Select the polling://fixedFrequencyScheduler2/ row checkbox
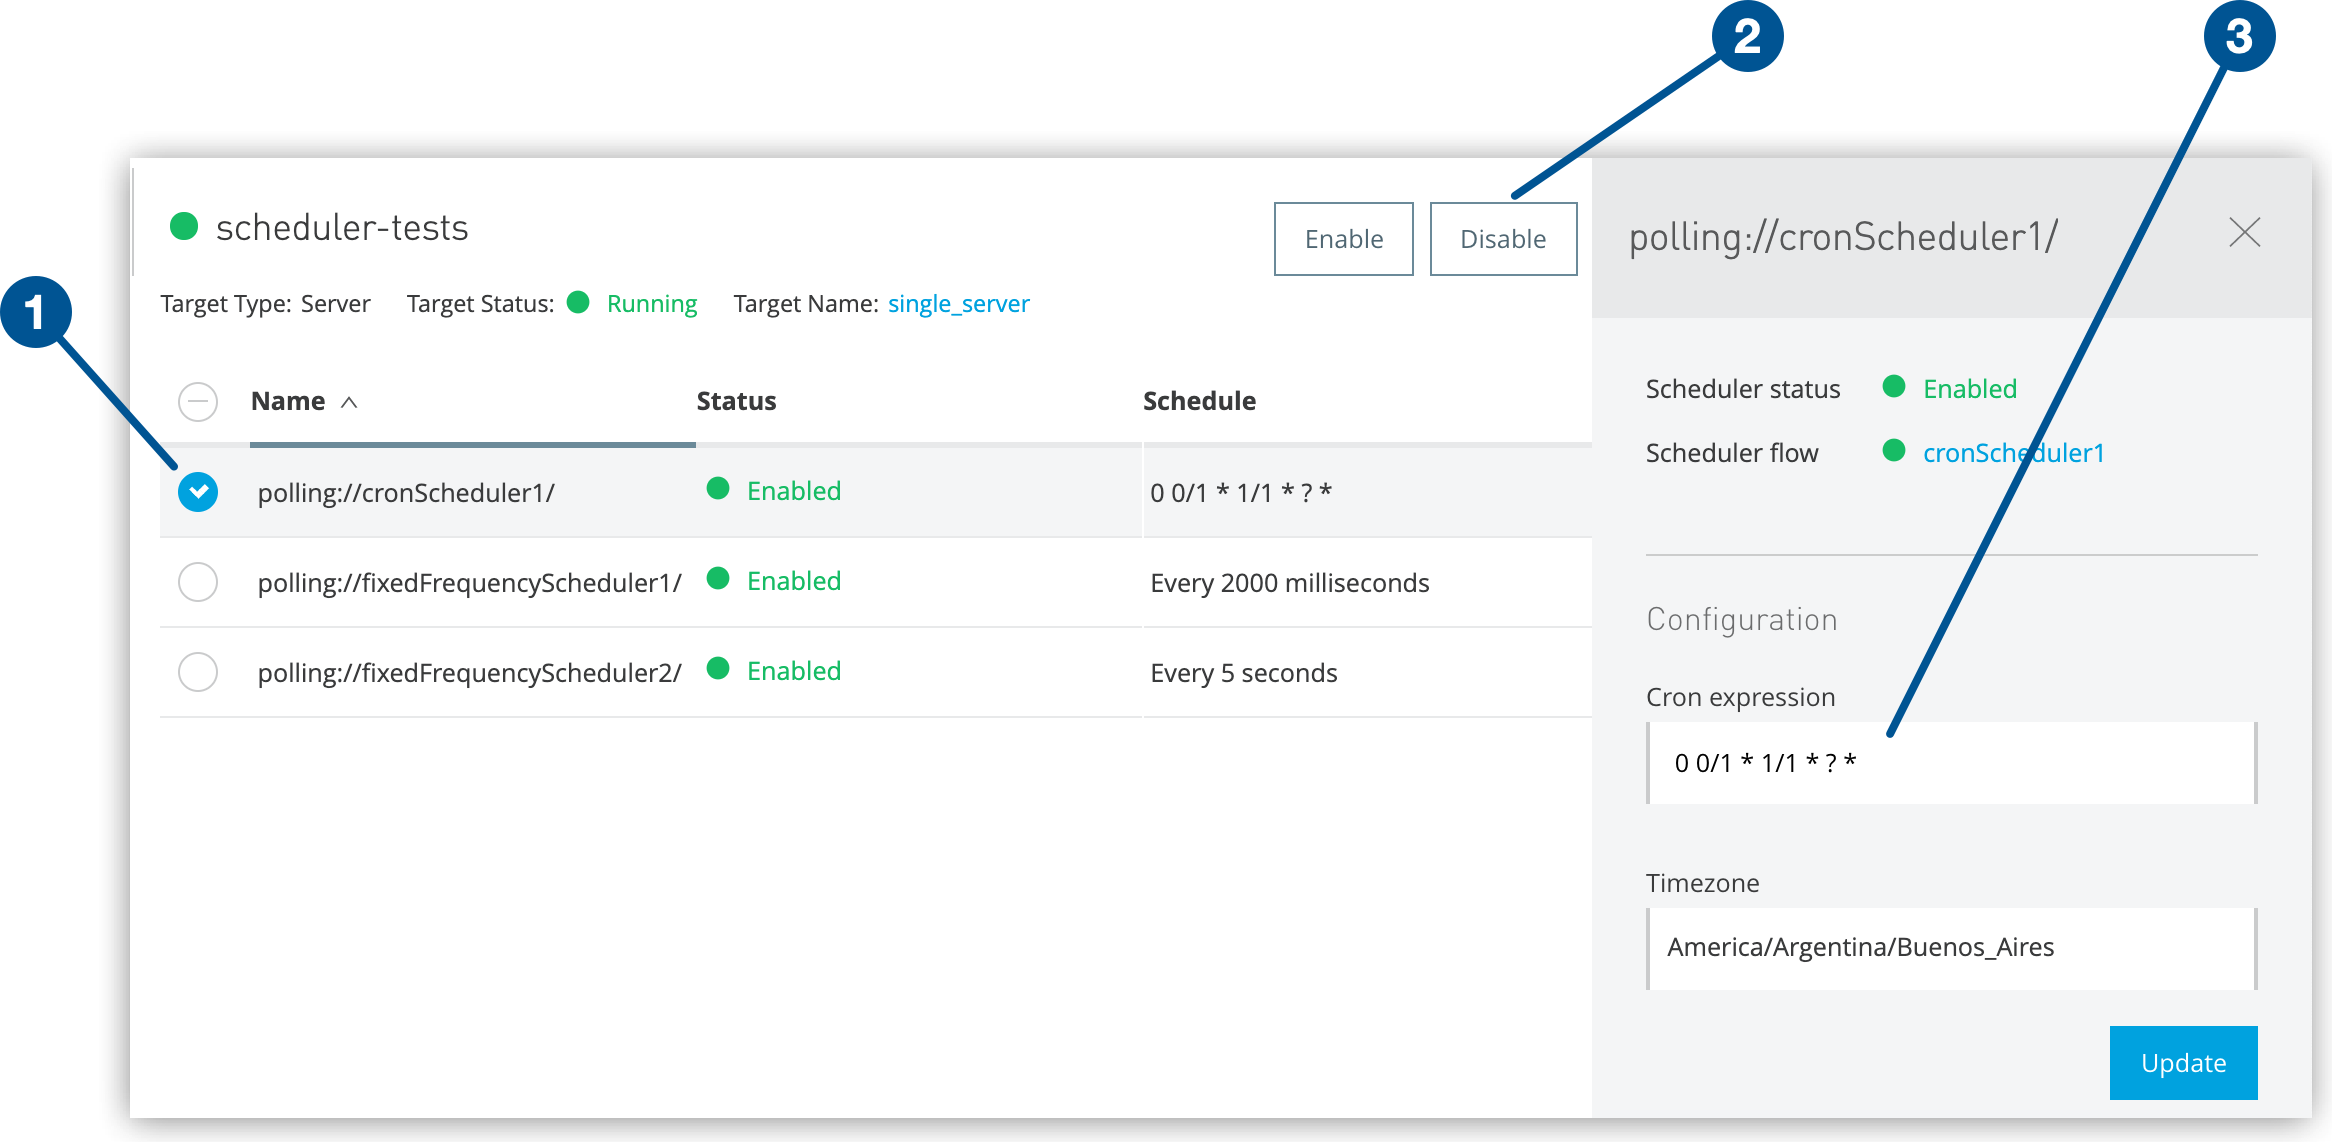 click(x=198, y=672)
